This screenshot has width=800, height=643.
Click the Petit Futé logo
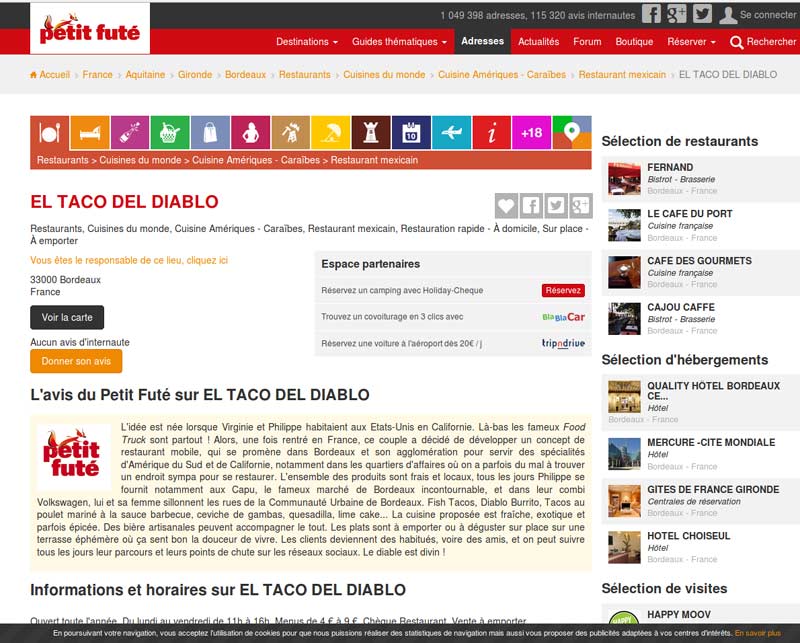point(90,29)
